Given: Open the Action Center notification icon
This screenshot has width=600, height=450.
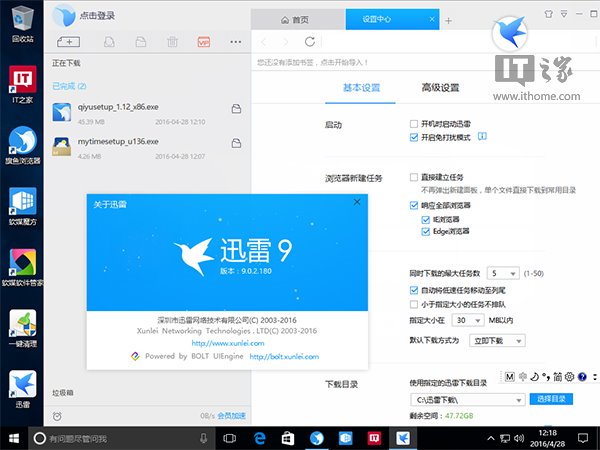Looking at the screenshot, I should (x=583, y=438).
